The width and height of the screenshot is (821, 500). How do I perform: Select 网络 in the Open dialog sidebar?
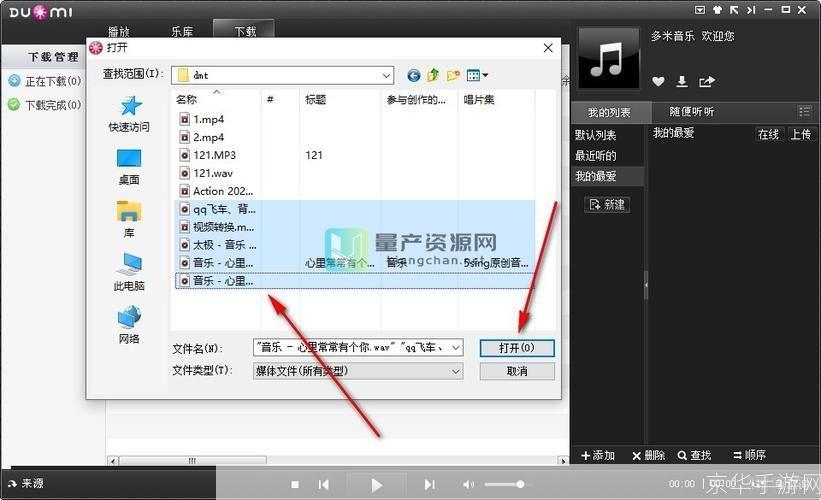(129, 325)
